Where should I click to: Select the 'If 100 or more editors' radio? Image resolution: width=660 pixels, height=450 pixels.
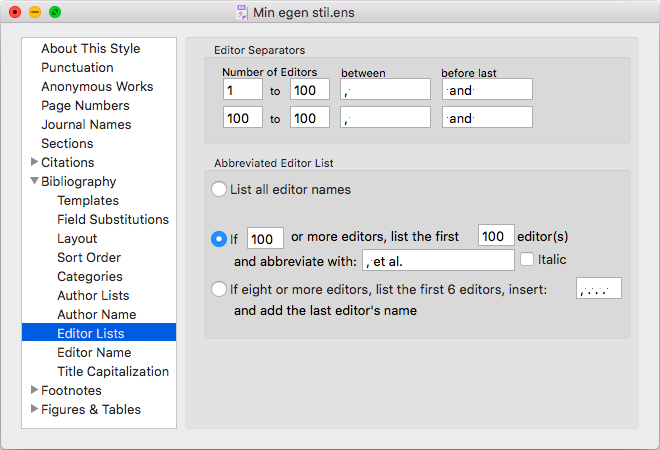tap(219, 239)
